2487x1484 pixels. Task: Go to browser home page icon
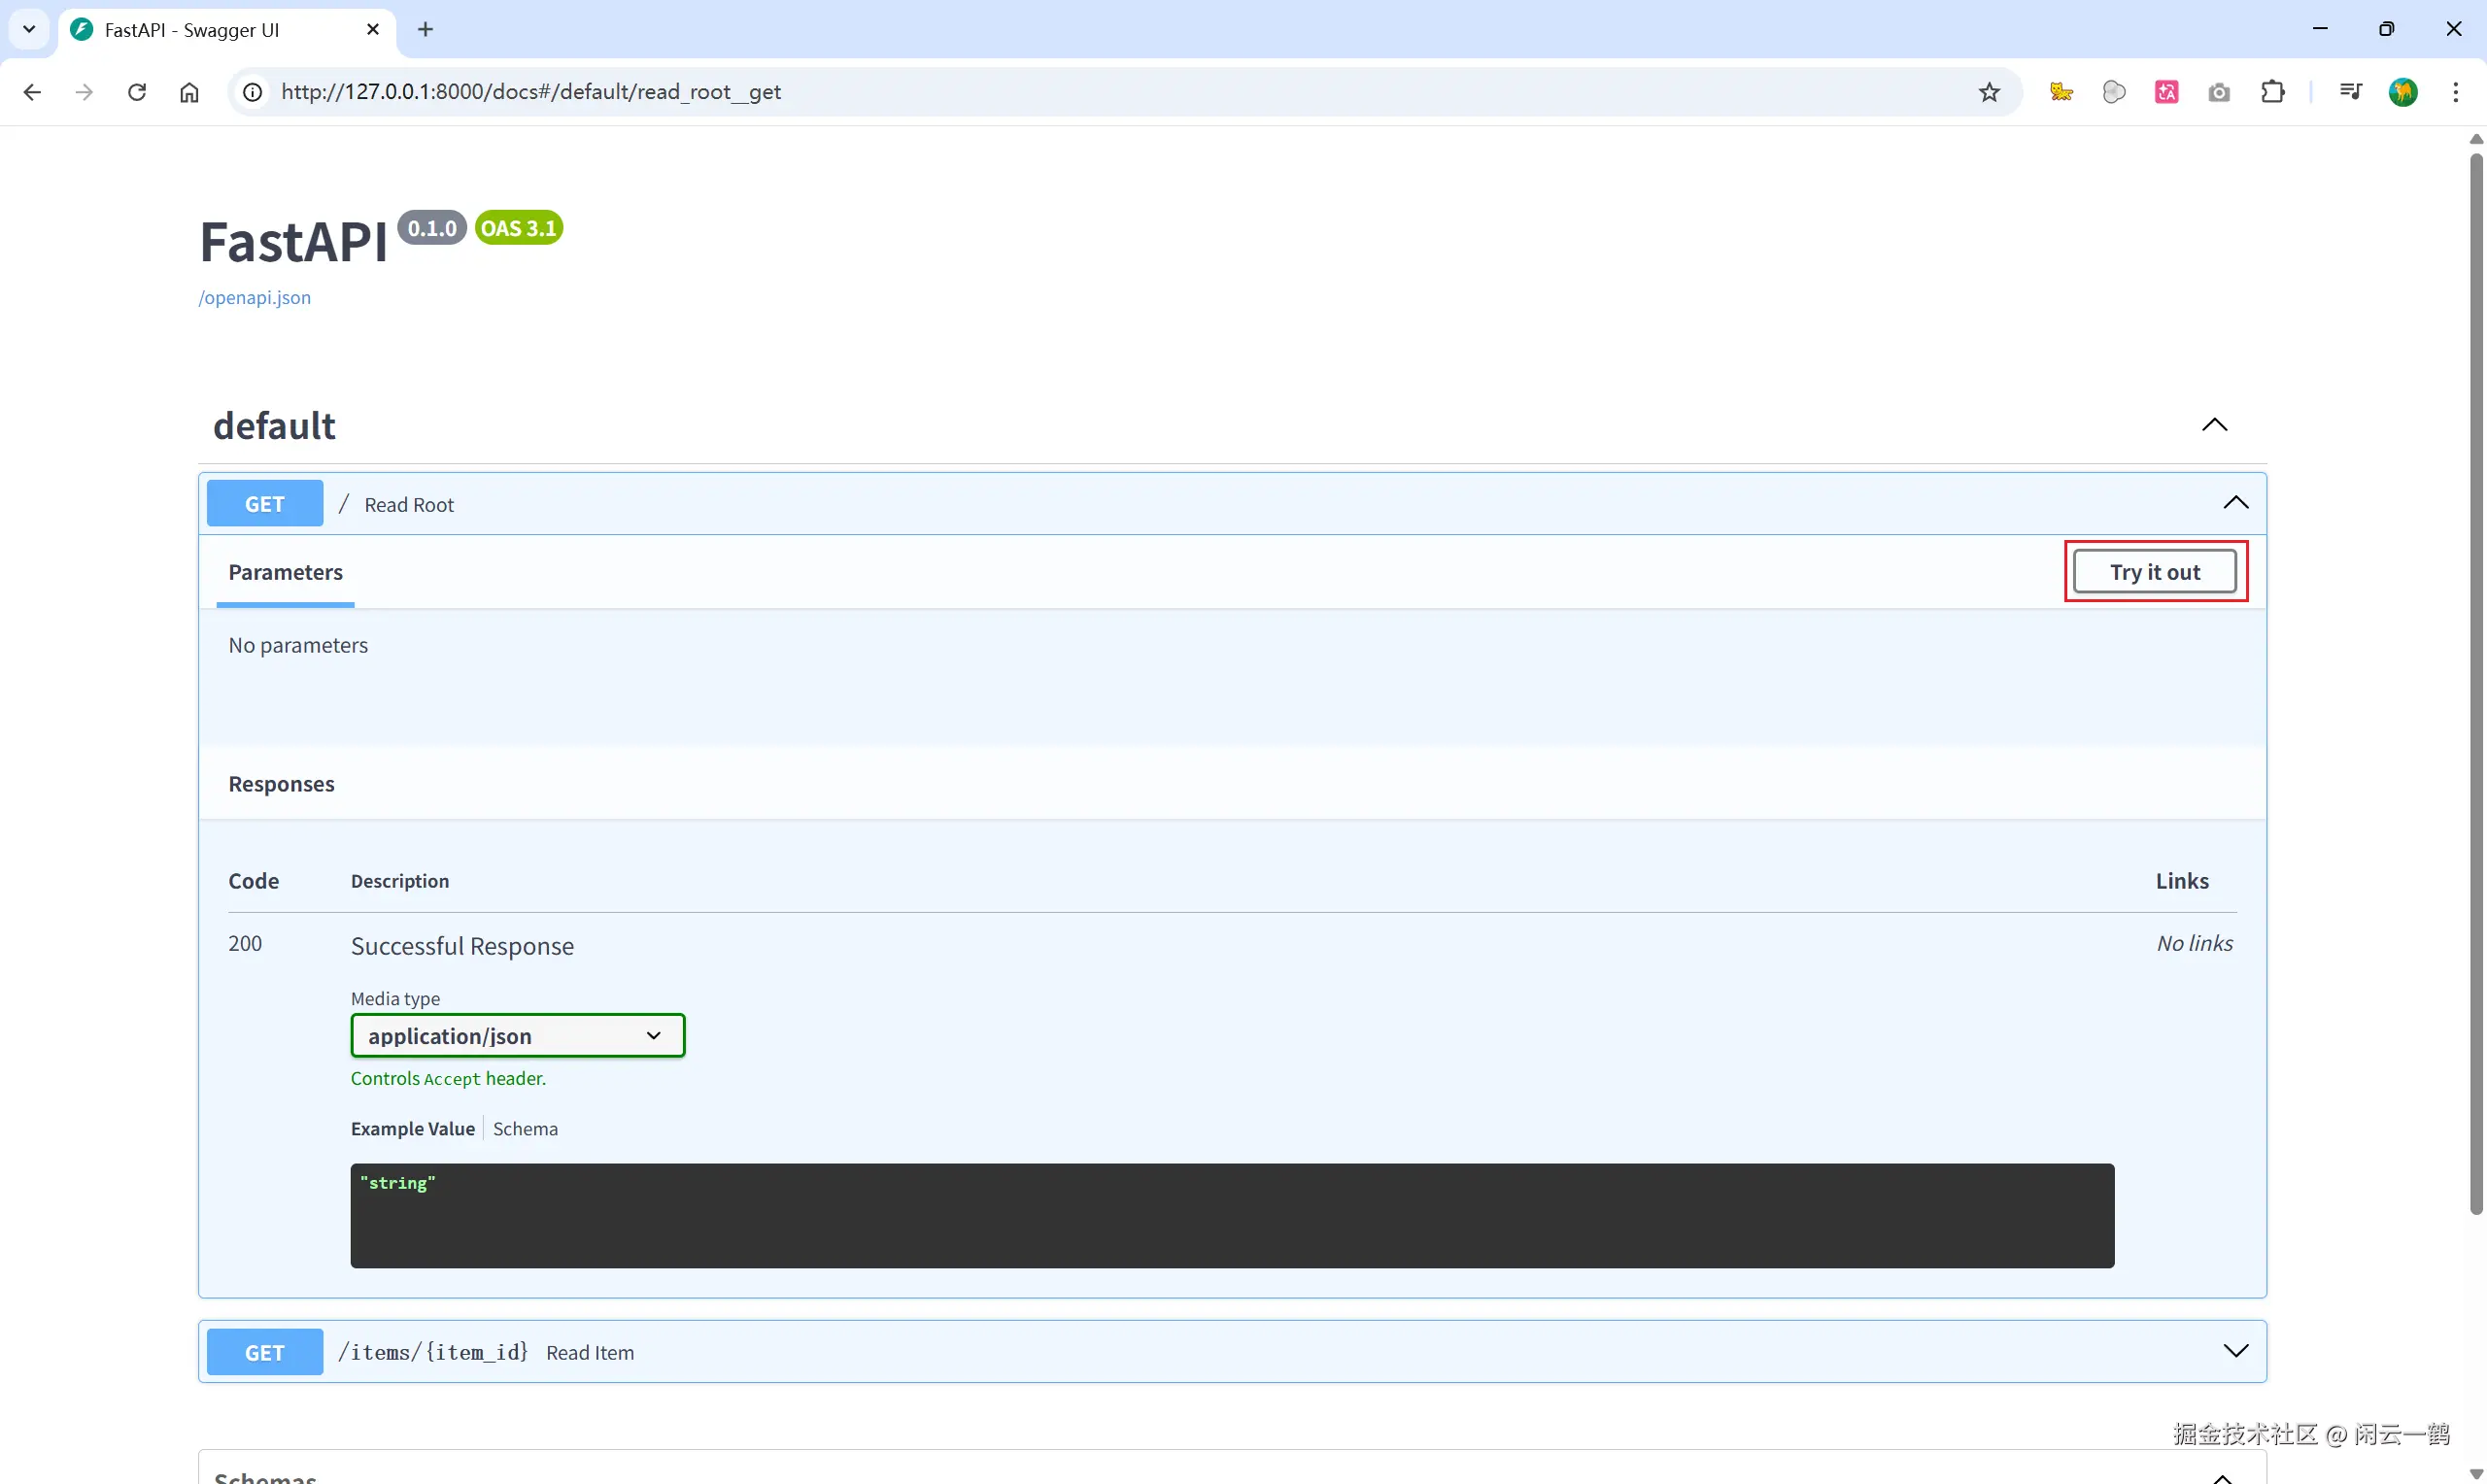pos(189,92)
